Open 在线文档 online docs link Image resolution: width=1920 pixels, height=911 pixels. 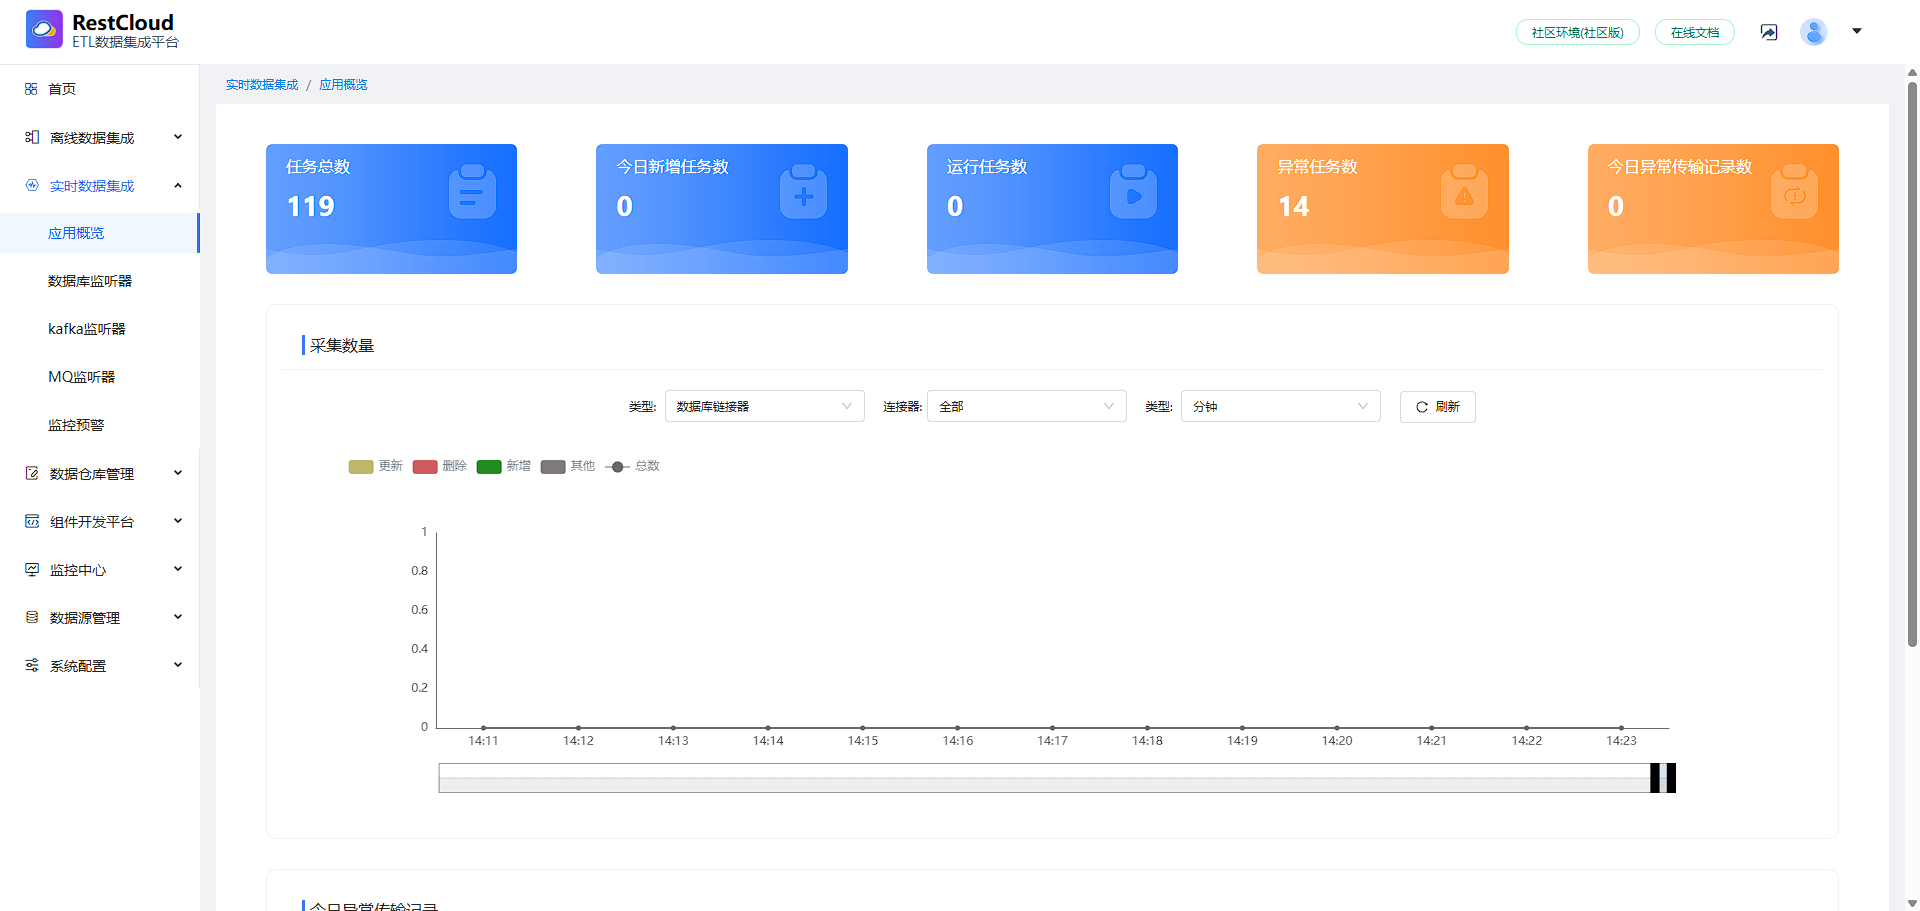[x=1695, y=32]
